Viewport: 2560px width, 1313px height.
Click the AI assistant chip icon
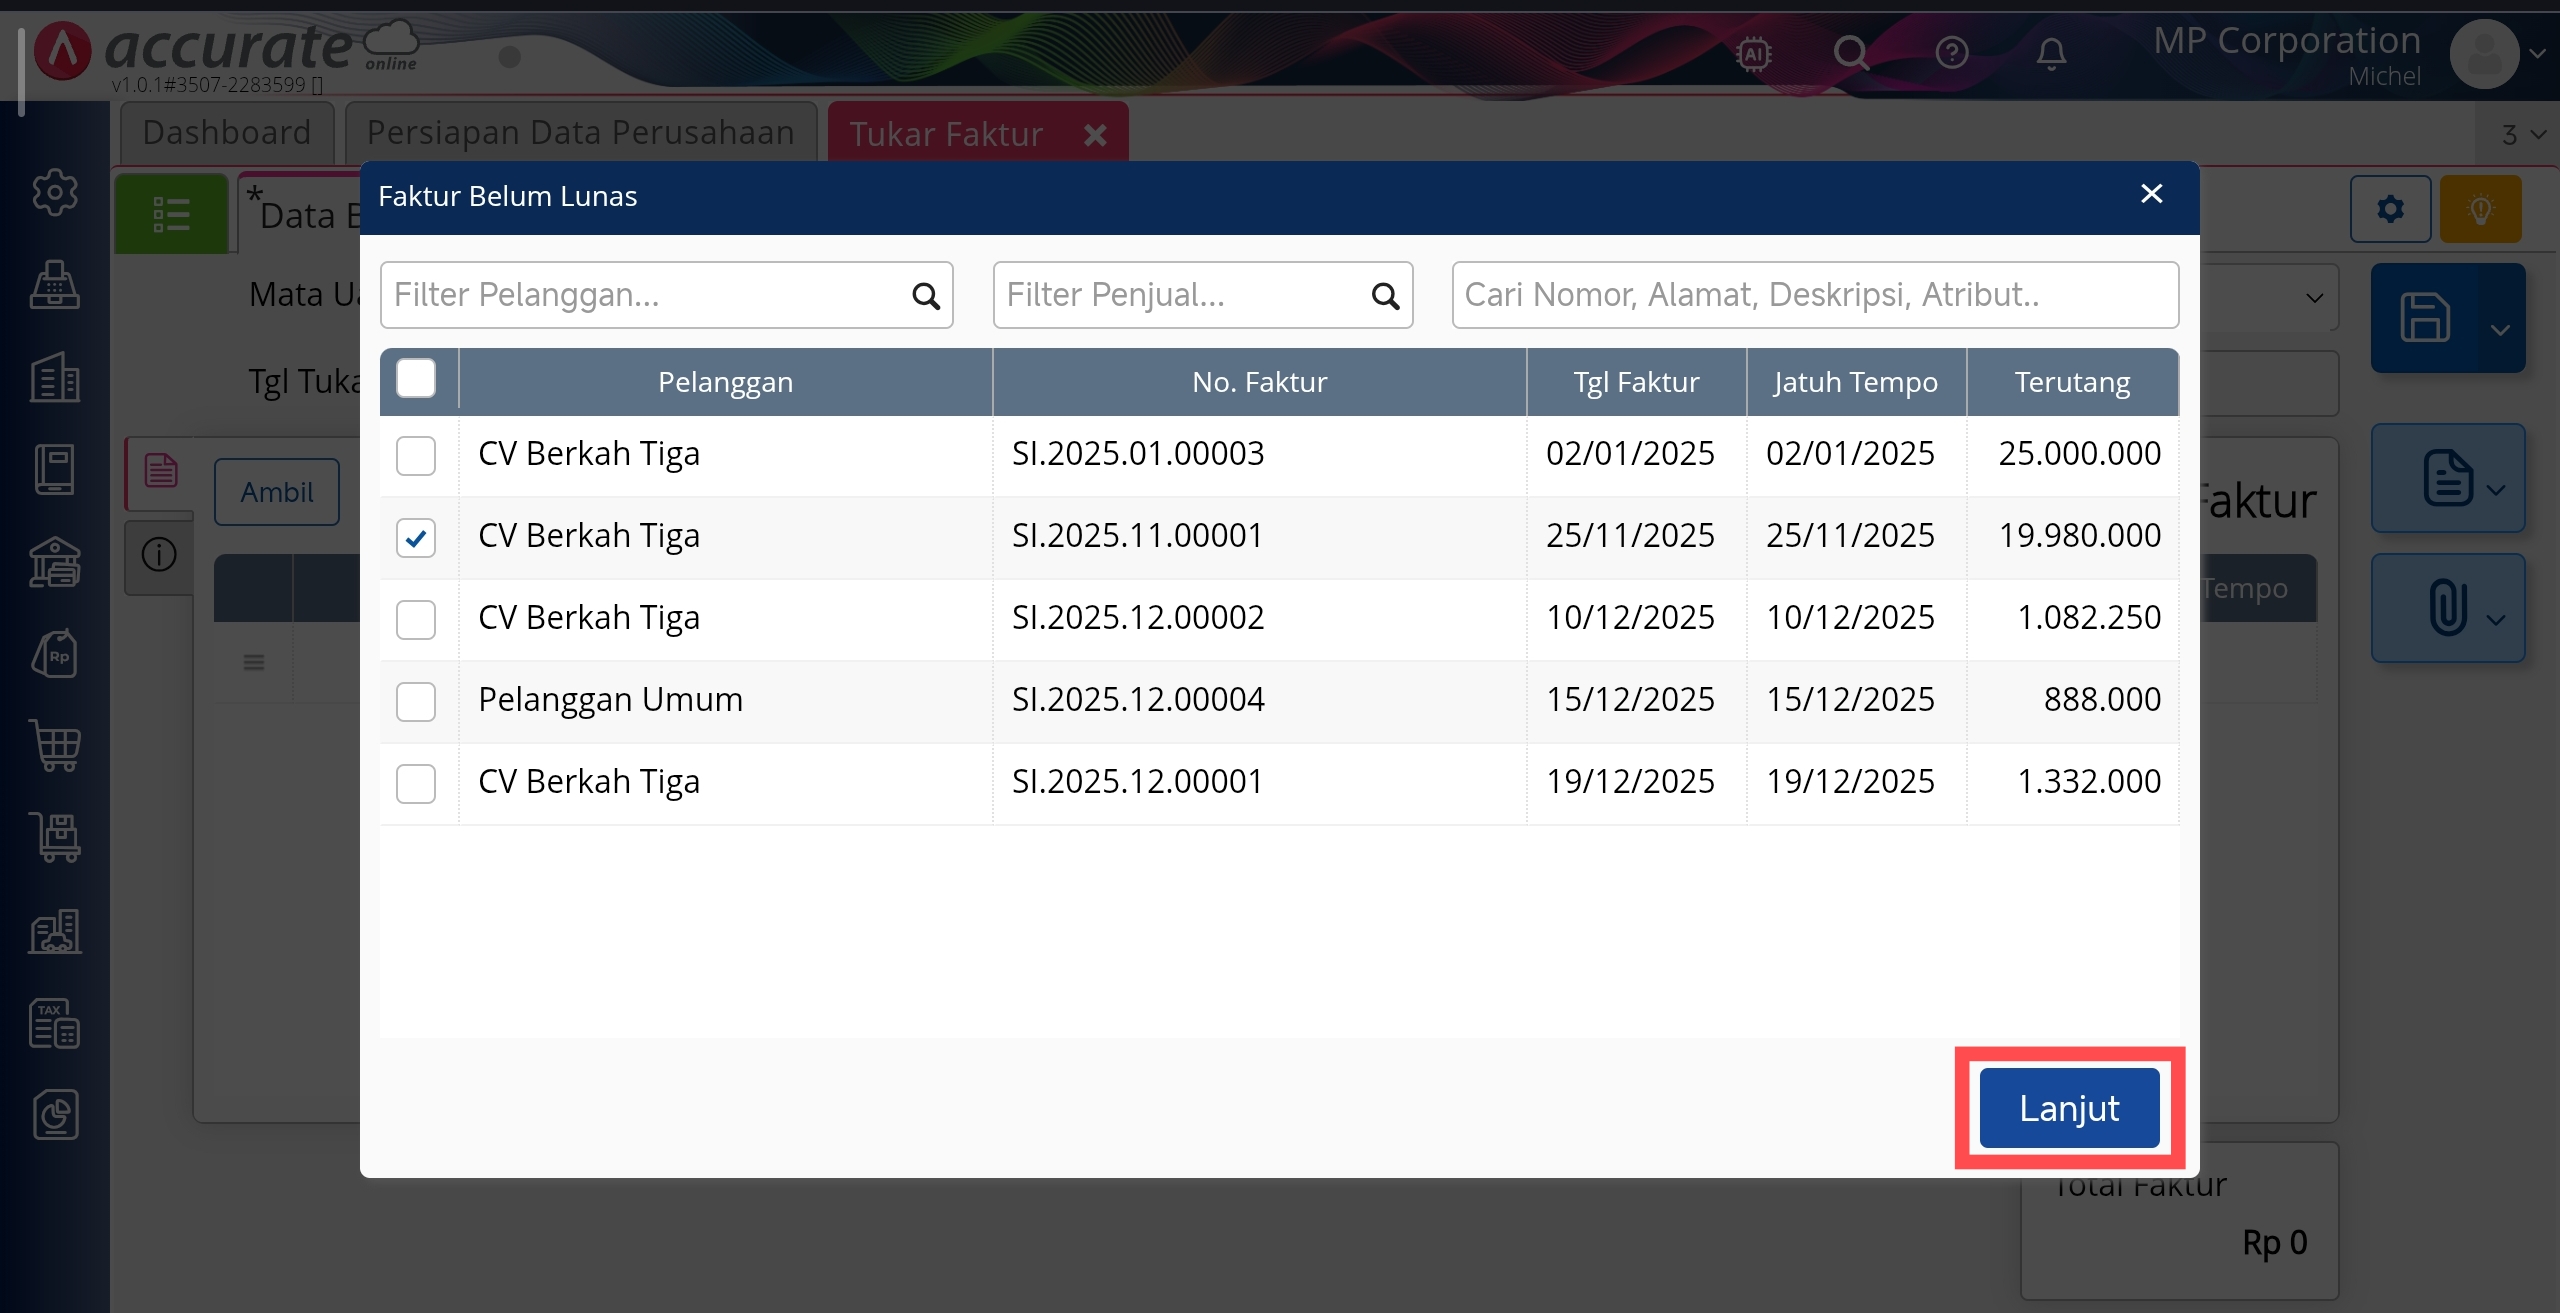[x=1754, y=53]
